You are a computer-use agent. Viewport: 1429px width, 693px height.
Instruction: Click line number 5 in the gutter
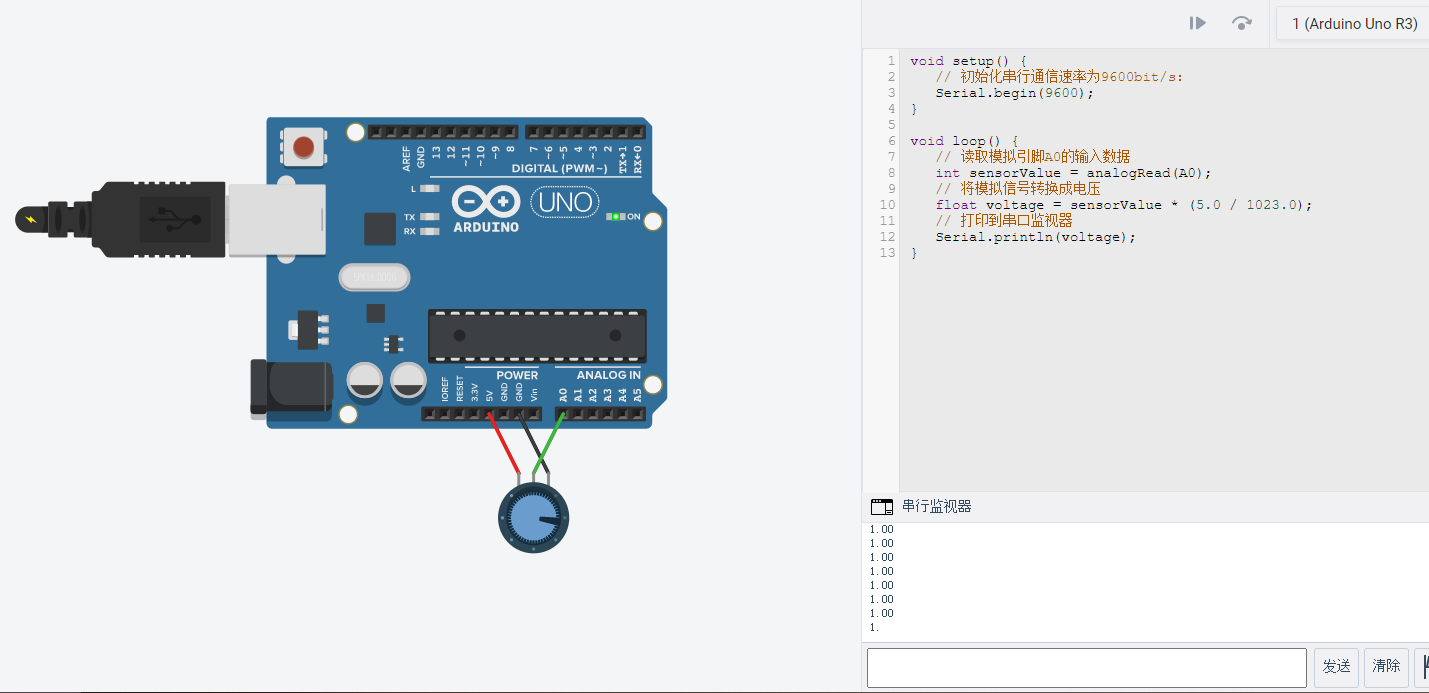[x=892, y=125]
